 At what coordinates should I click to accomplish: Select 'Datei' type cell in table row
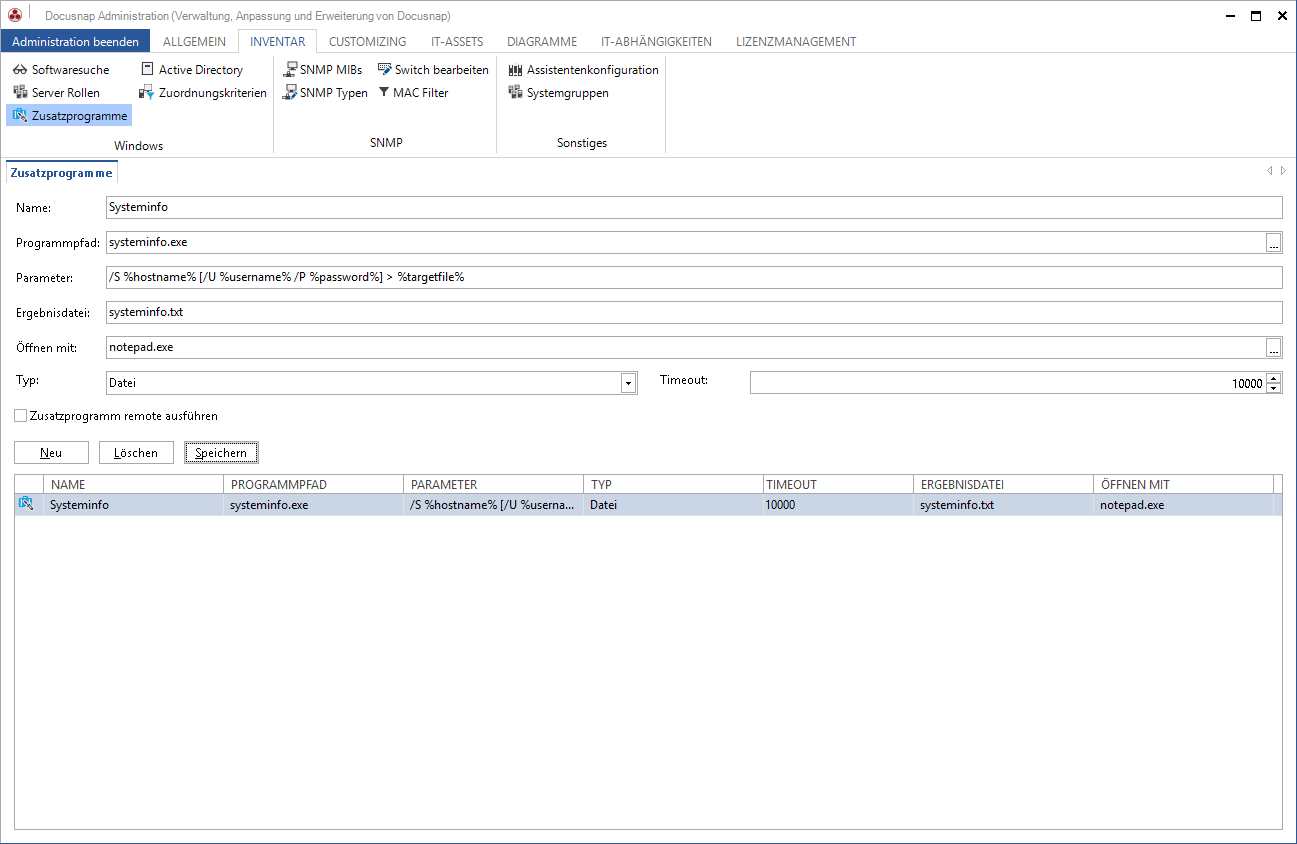[x=673, y=505]
